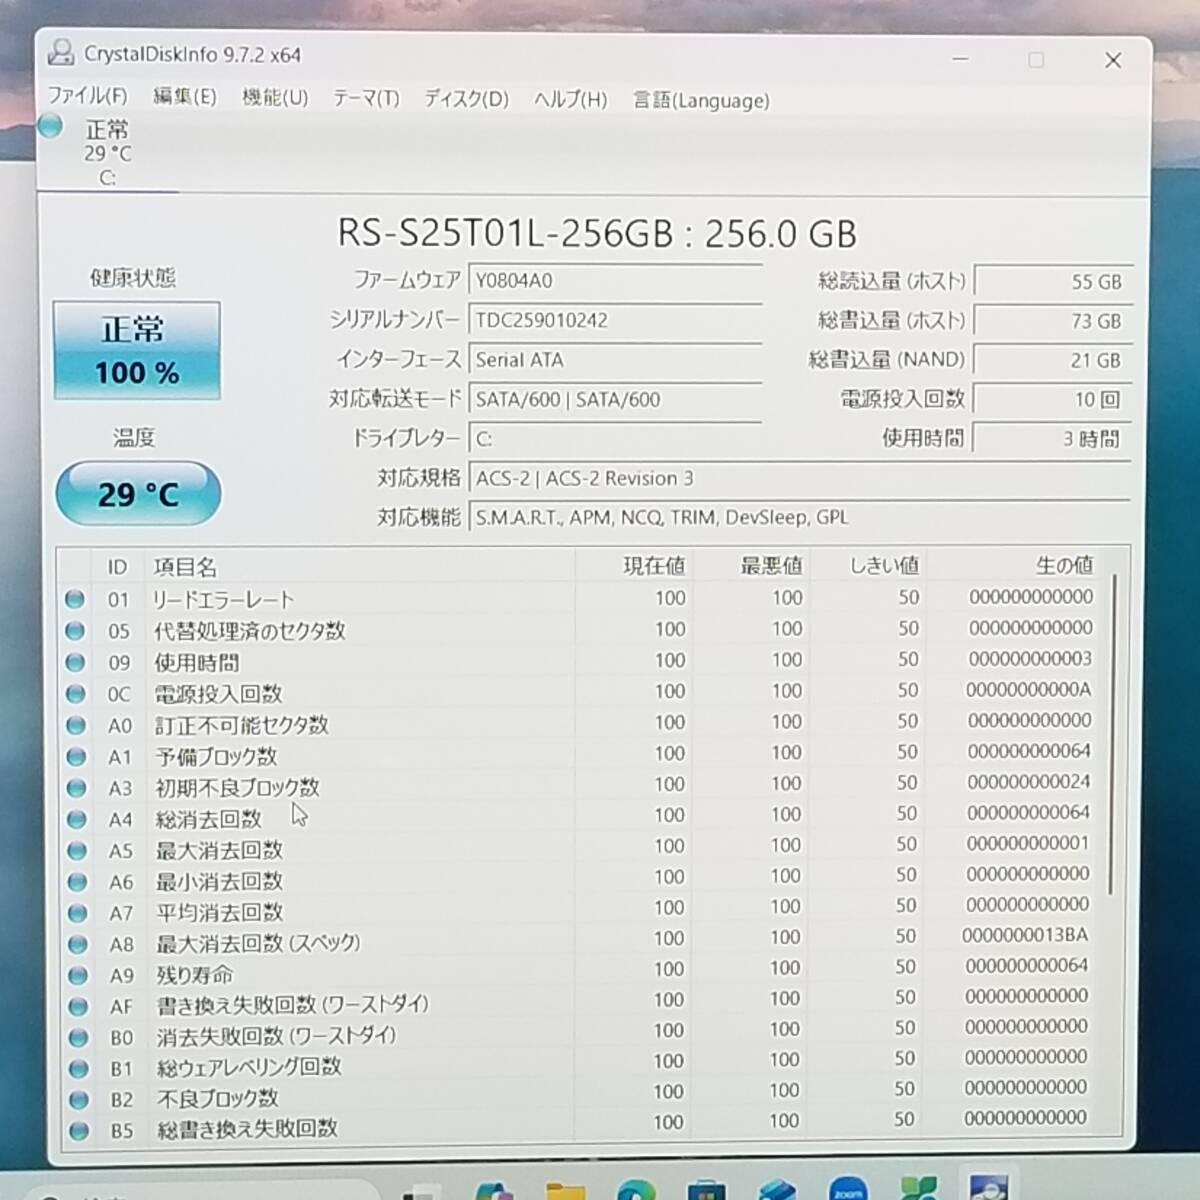The width and height of the screenshot is (1200, 1200).
Task: Click the status icon for 05 代替処理済のセクタ数
Action: click(74, 630)
